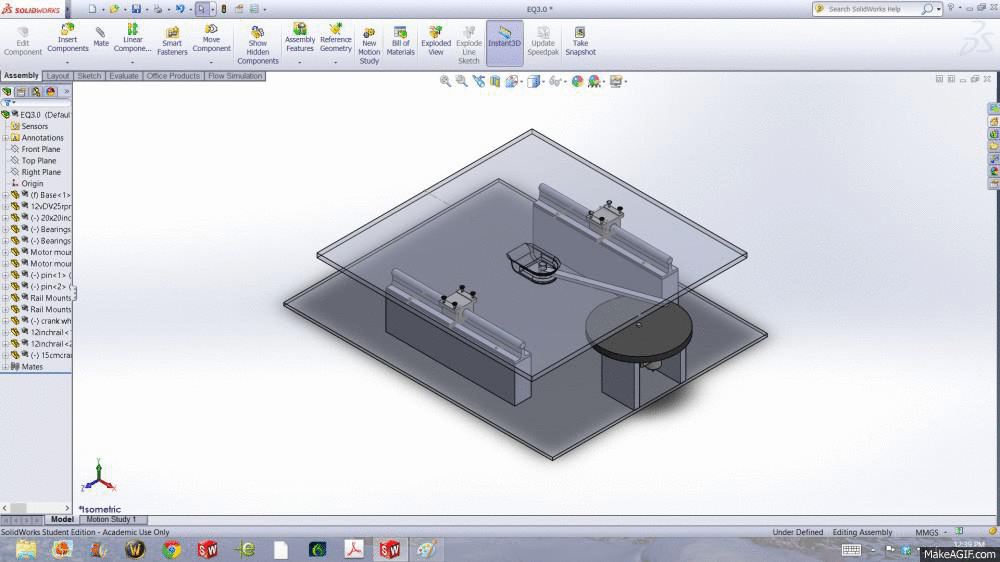Expand the Annotations node in feature tree
The height and width of the screenshot is (562, 1000).
click(5, 138)
